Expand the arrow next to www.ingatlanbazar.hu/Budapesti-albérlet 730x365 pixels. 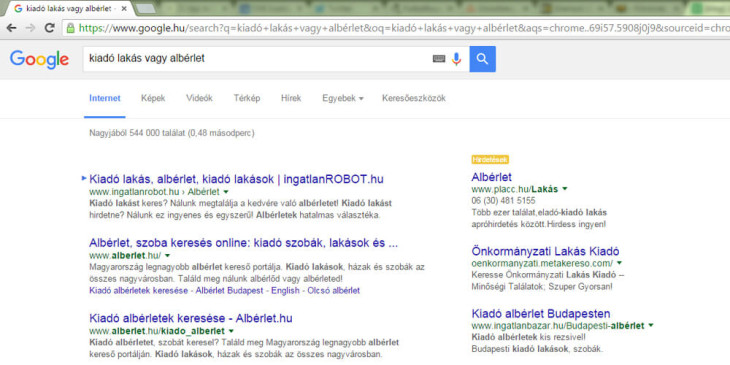[651, 325]
